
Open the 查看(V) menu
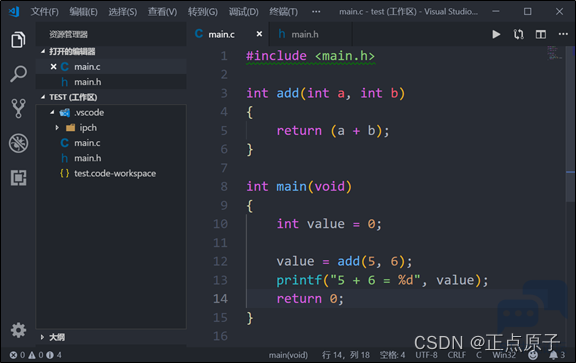click(x=162, y=12)
